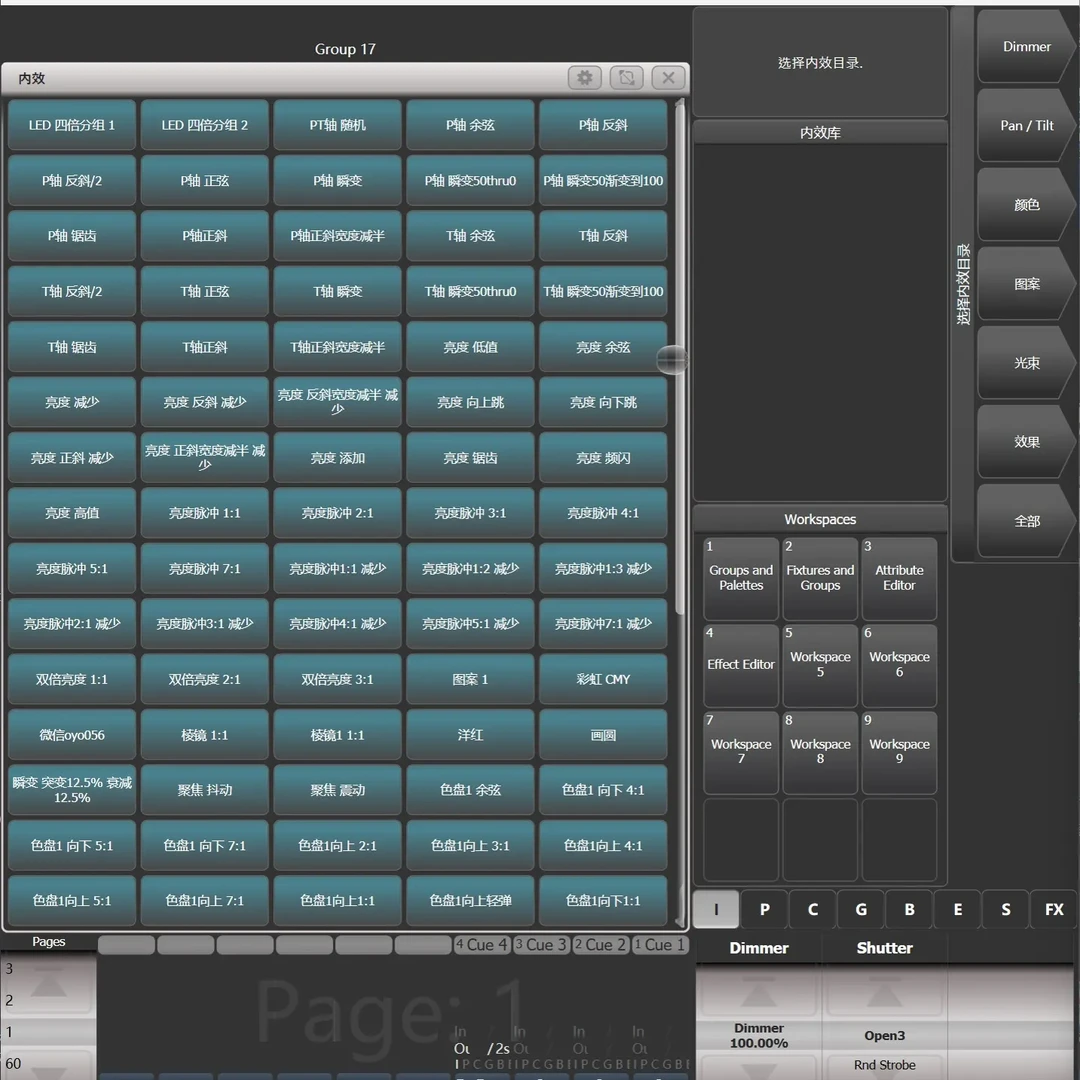Toggle the FX attribute mask button
This screenshot has width=1080, height=1080.
(1054, 909)
